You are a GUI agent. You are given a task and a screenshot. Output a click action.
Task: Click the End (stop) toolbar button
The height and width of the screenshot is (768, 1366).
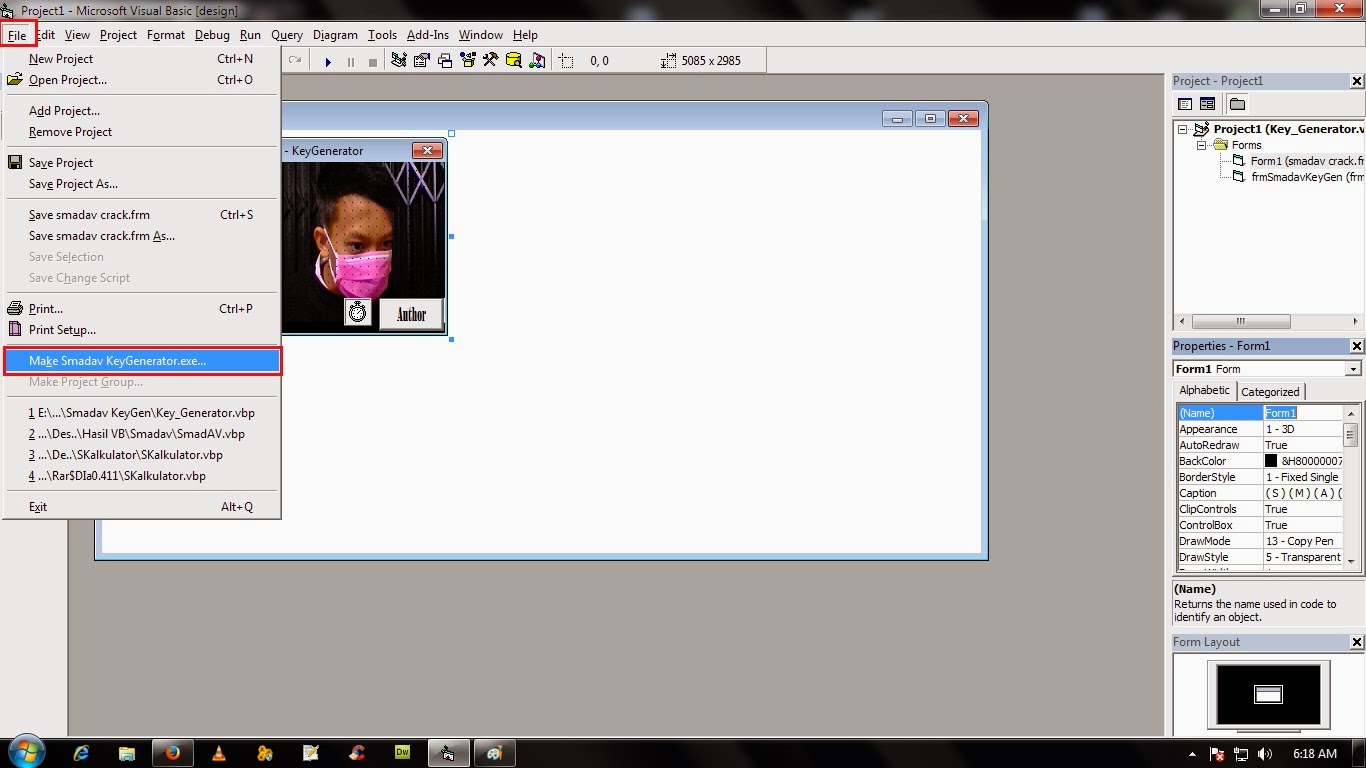pyautogui.click(x=372, y=61)
